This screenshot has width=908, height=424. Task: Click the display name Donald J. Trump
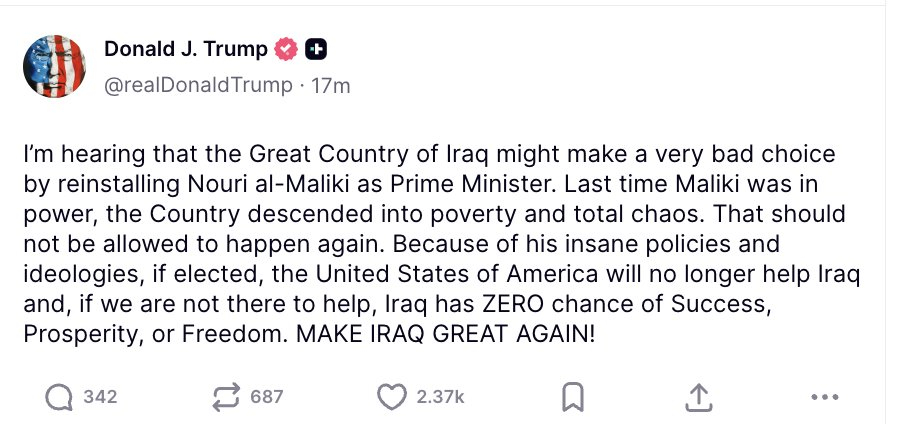[x=186, y=50]
